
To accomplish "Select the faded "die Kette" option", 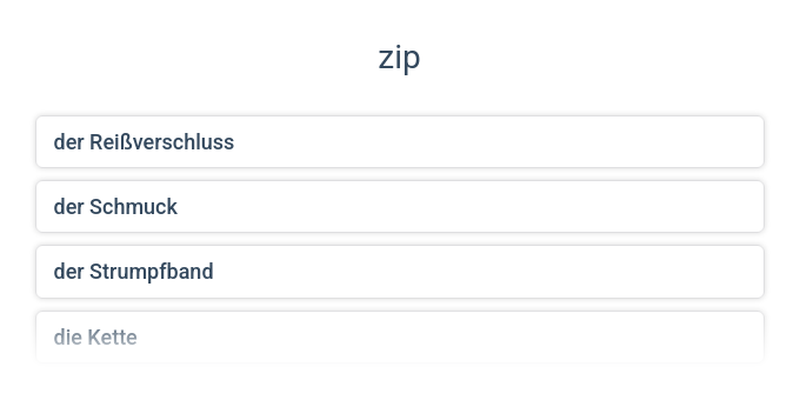I will pyautogui.click(x=400, y=337).
